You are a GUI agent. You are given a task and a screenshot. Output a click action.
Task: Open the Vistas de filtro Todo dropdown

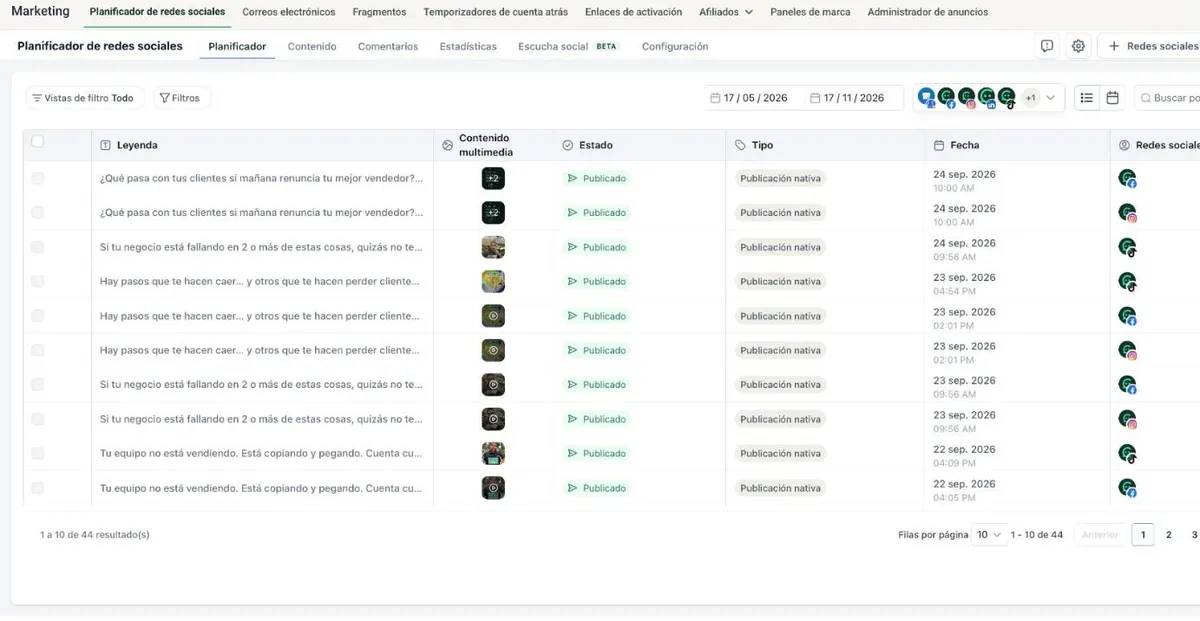84,98
